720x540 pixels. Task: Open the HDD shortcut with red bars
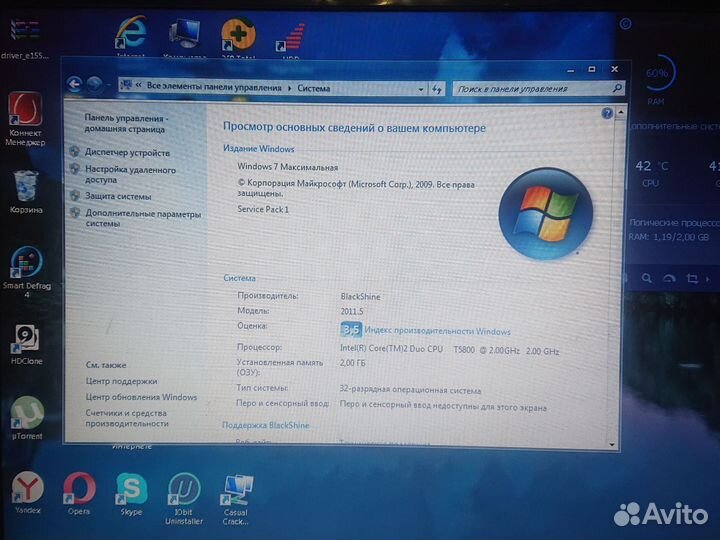(291, 37)
